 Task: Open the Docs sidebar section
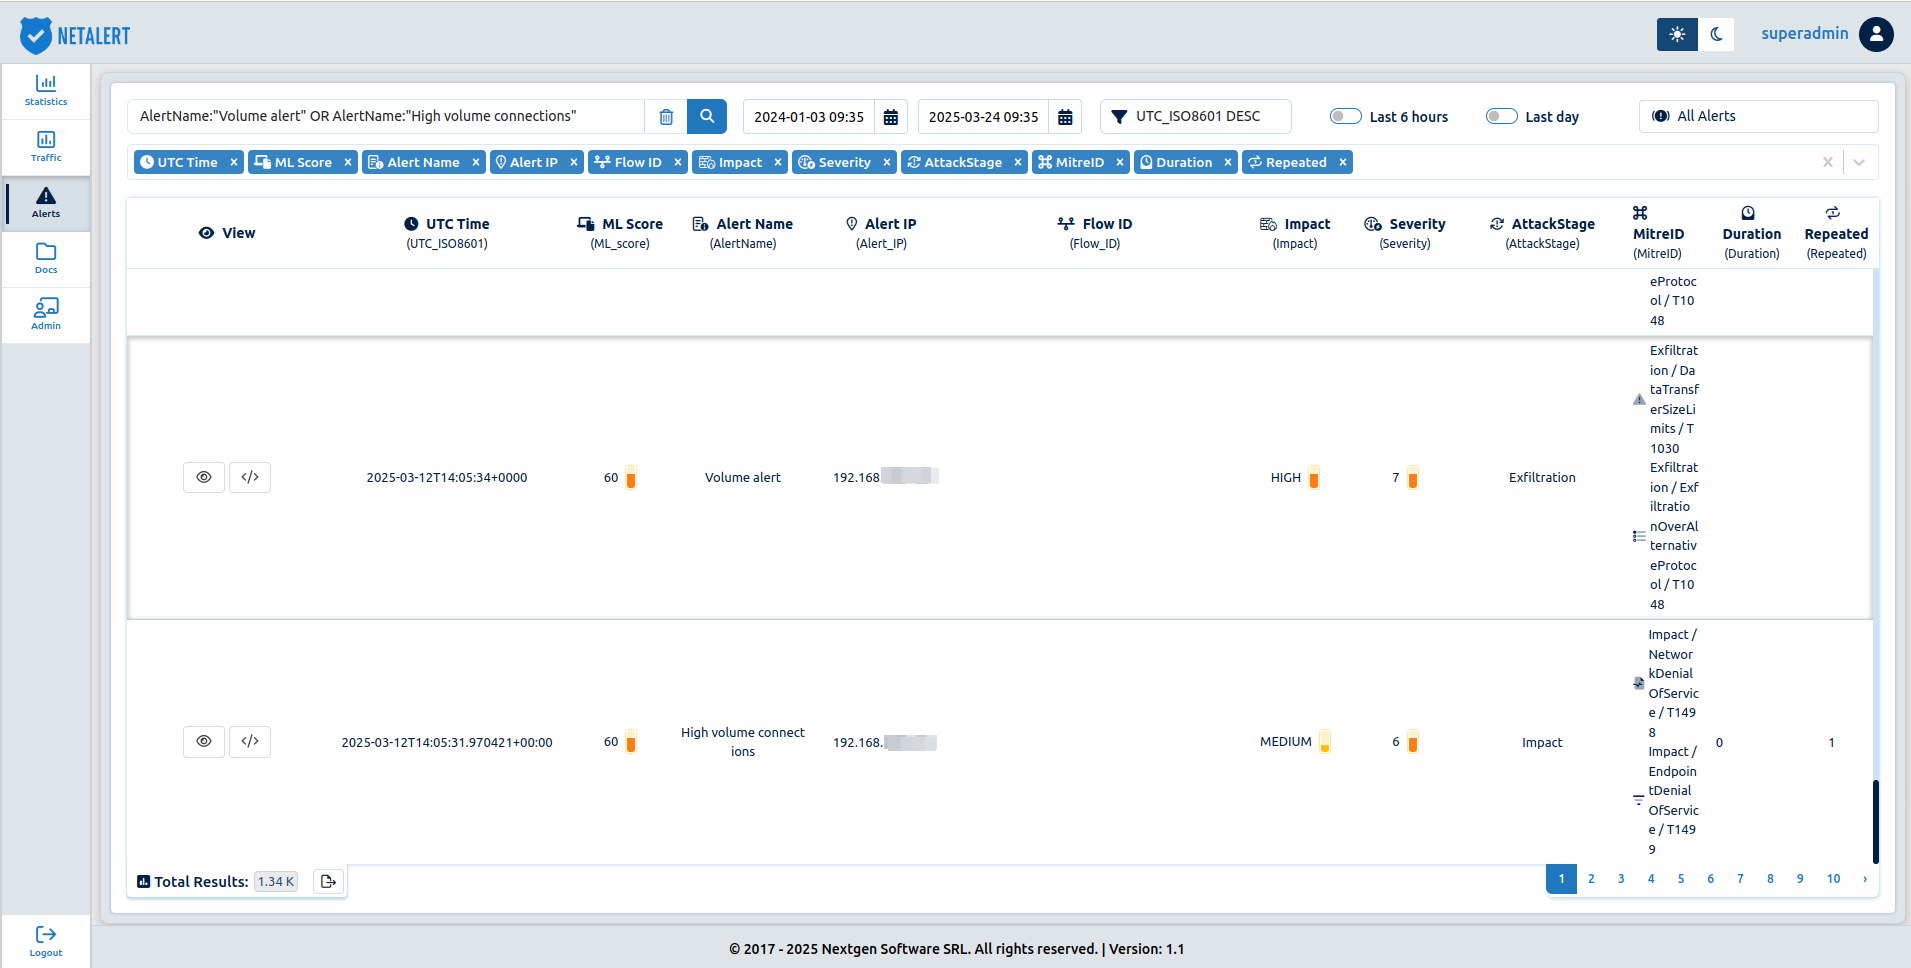46,259
